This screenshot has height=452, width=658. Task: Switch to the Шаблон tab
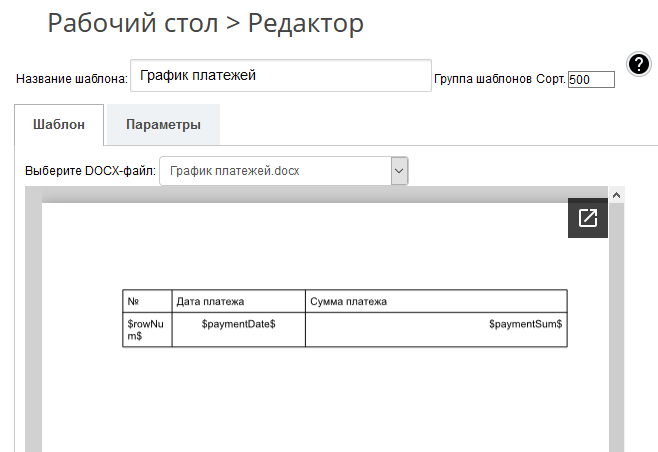(x=59, y=125)
